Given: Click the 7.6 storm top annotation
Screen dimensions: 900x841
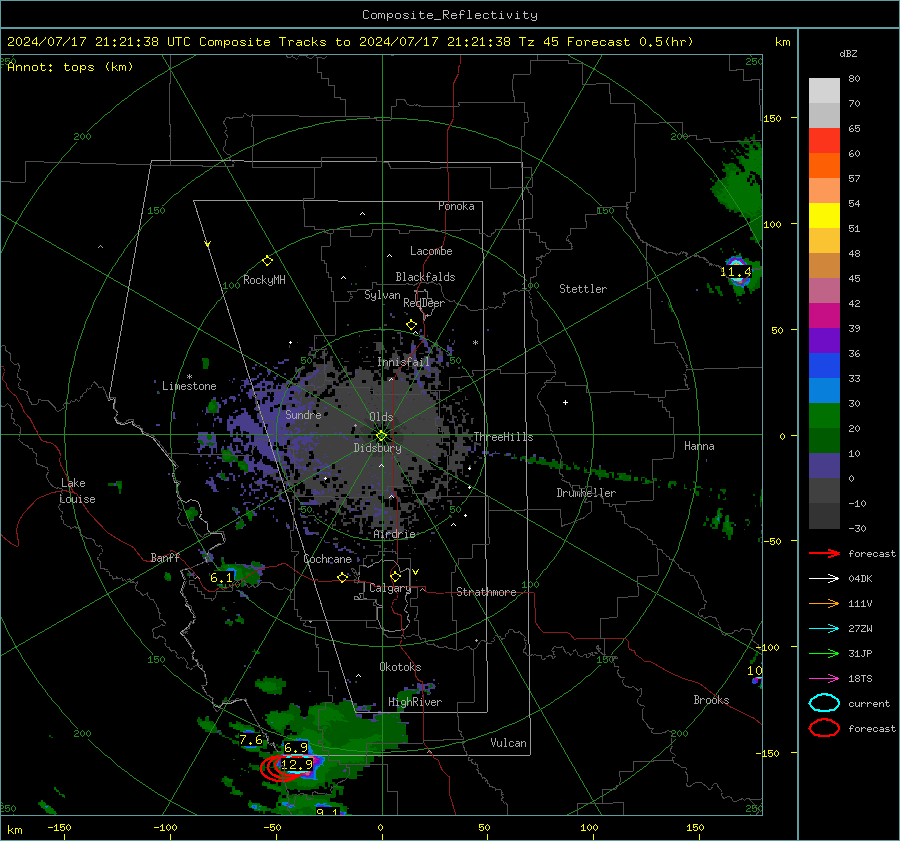Looking at the screenshot, I should (251, 740).
